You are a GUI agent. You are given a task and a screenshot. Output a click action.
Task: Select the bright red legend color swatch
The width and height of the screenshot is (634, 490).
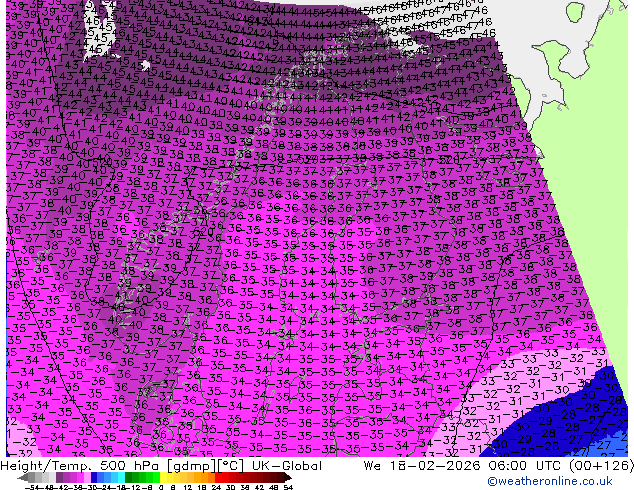click(x=218, y=478)
